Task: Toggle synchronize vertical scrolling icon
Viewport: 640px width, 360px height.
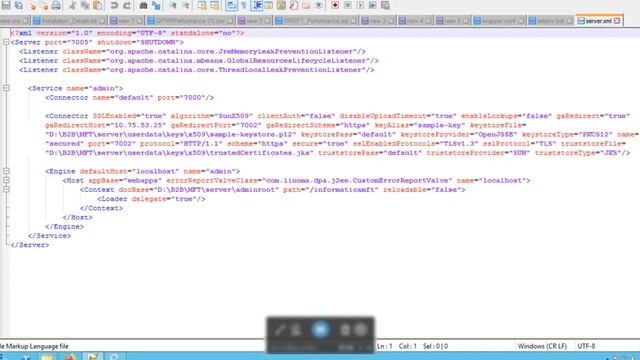Action: tap(202, 5)
